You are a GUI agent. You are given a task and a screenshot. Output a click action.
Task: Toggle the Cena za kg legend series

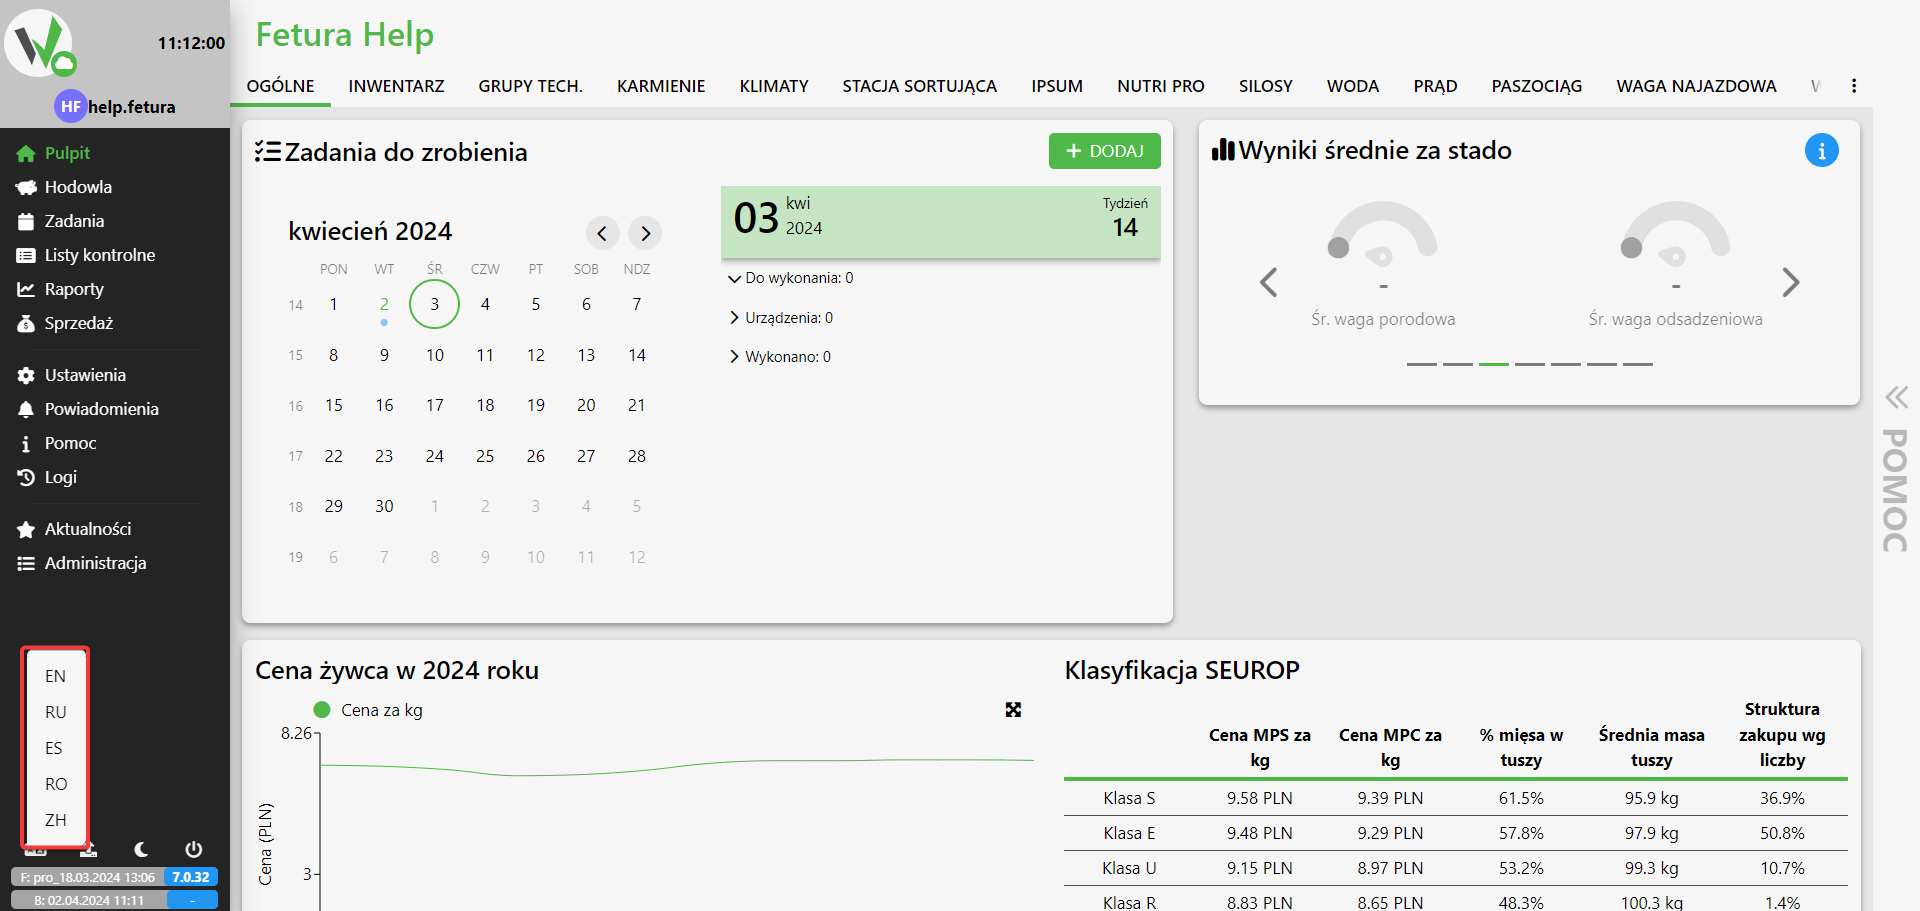tap(368, 710)
